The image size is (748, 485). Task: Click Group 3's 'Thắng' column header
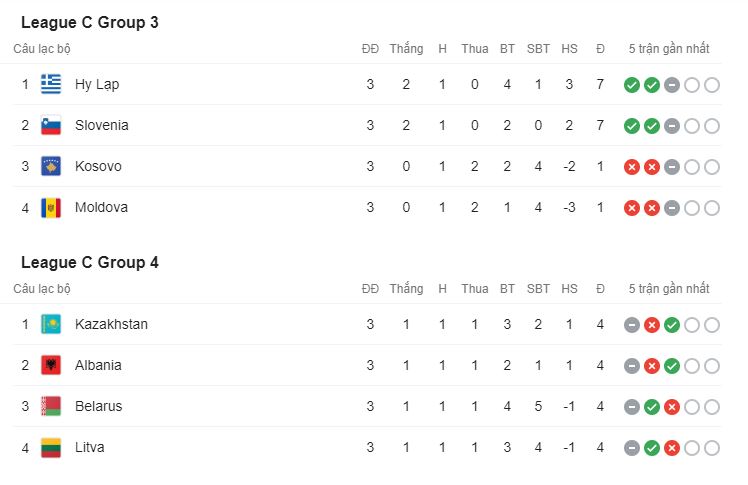[x=406, y=49]
